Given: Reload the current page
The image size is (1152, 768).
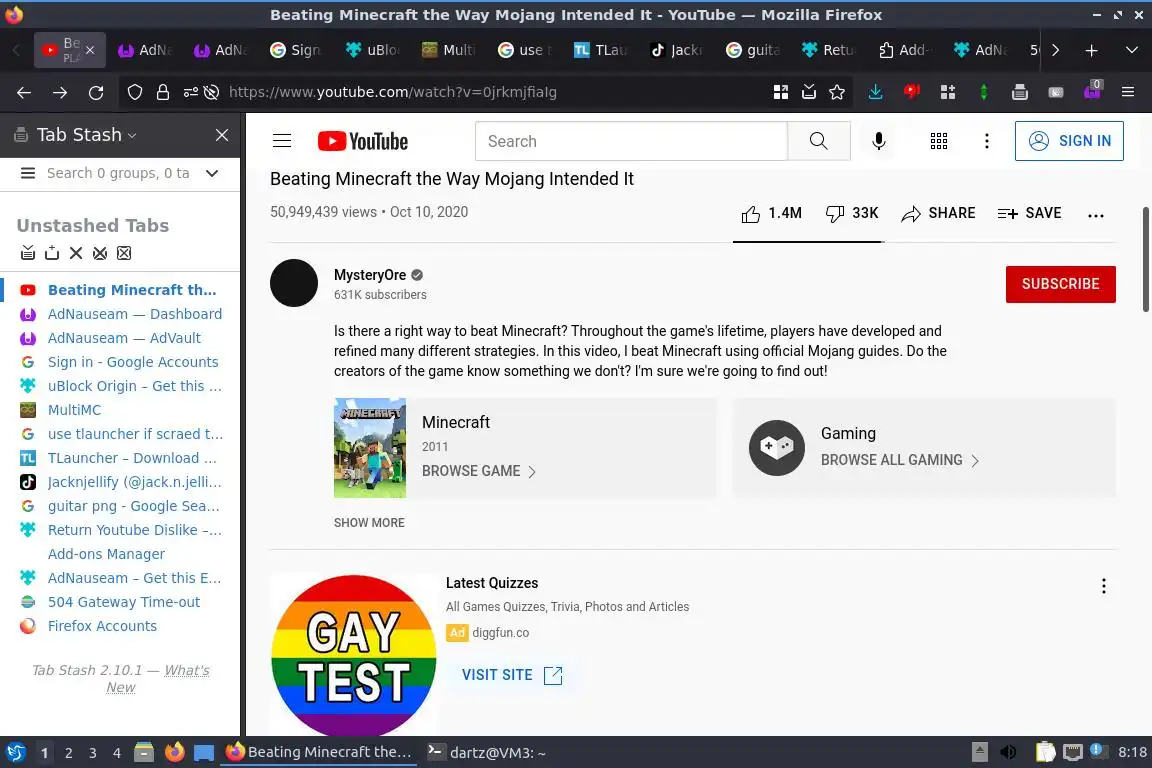Looking at the screenshot, I should click(96, 93).
